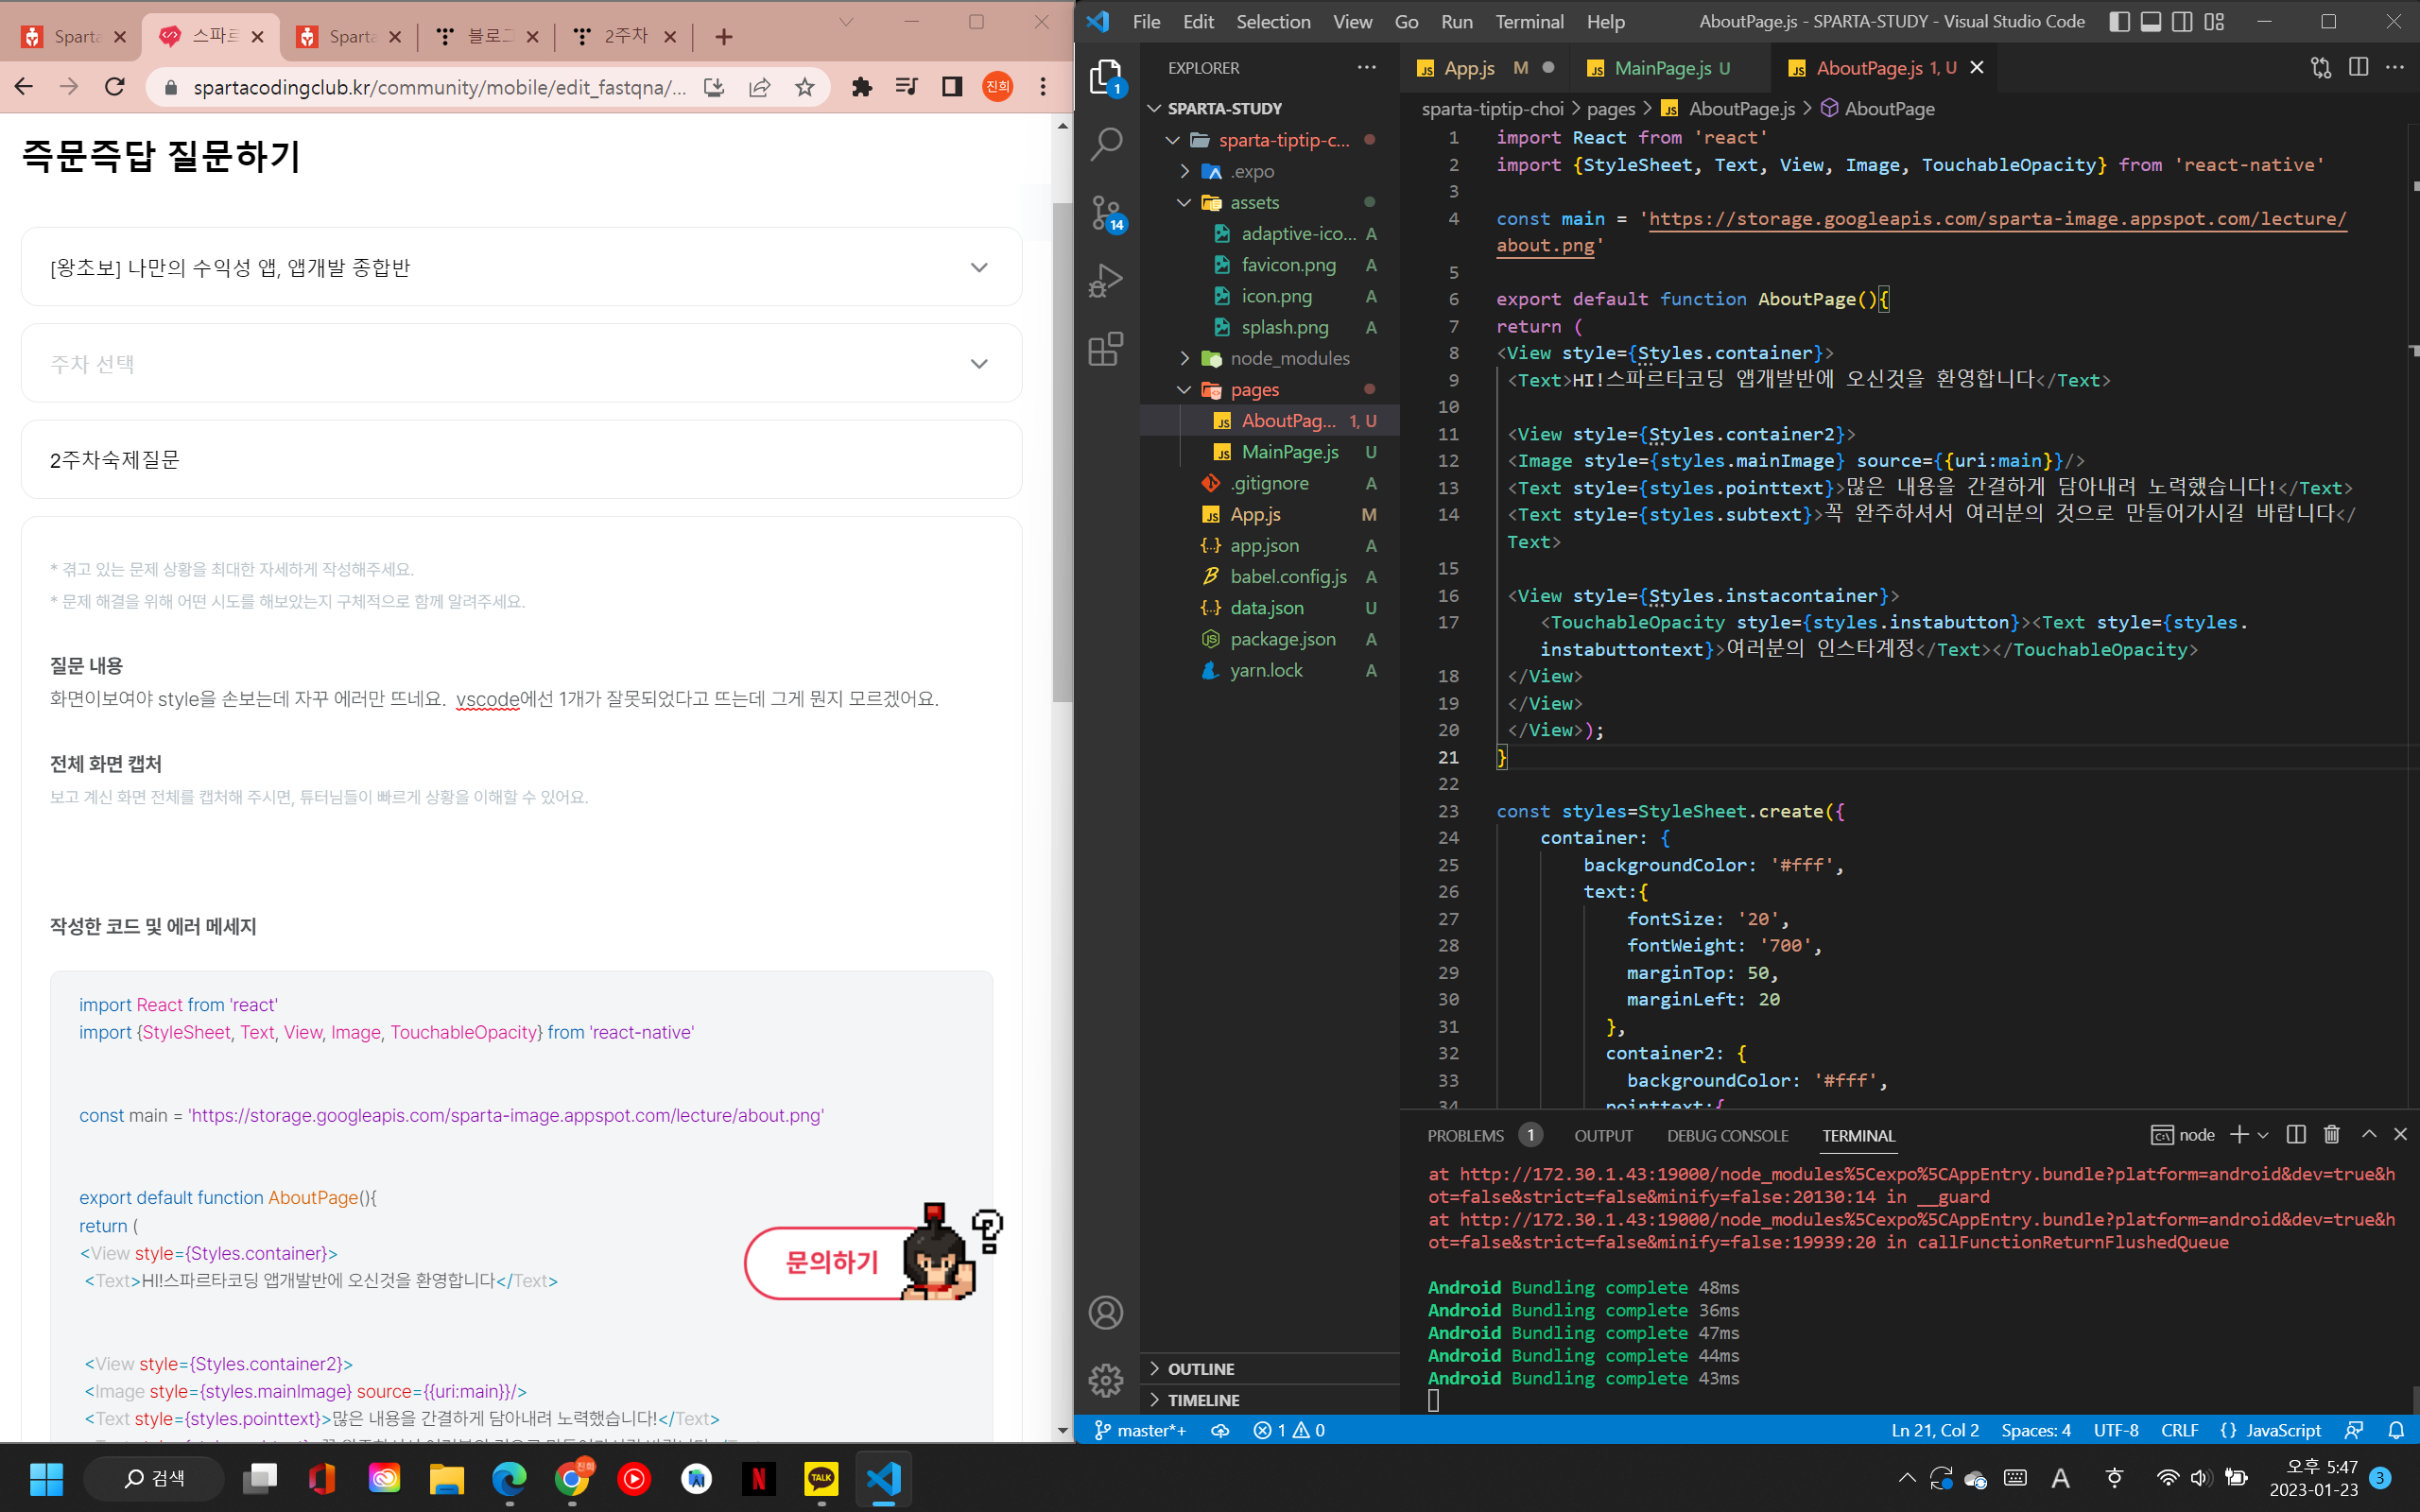Open Netflix from the taskbar
This screenshot has height=1512, width=2420.
tap(759, 1478)
